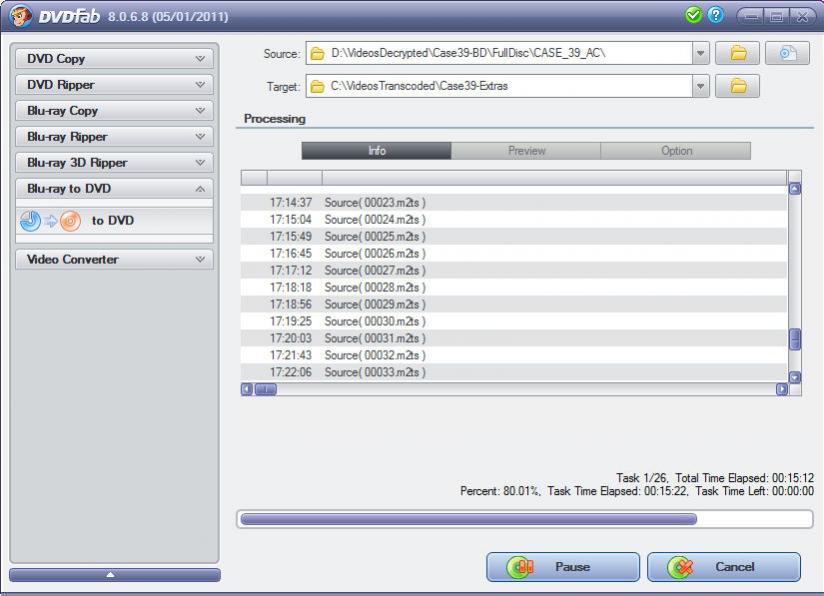This screenshot has width=824, height=596.
Task: Close the DVDFab window
Action: tap(802, 17)
